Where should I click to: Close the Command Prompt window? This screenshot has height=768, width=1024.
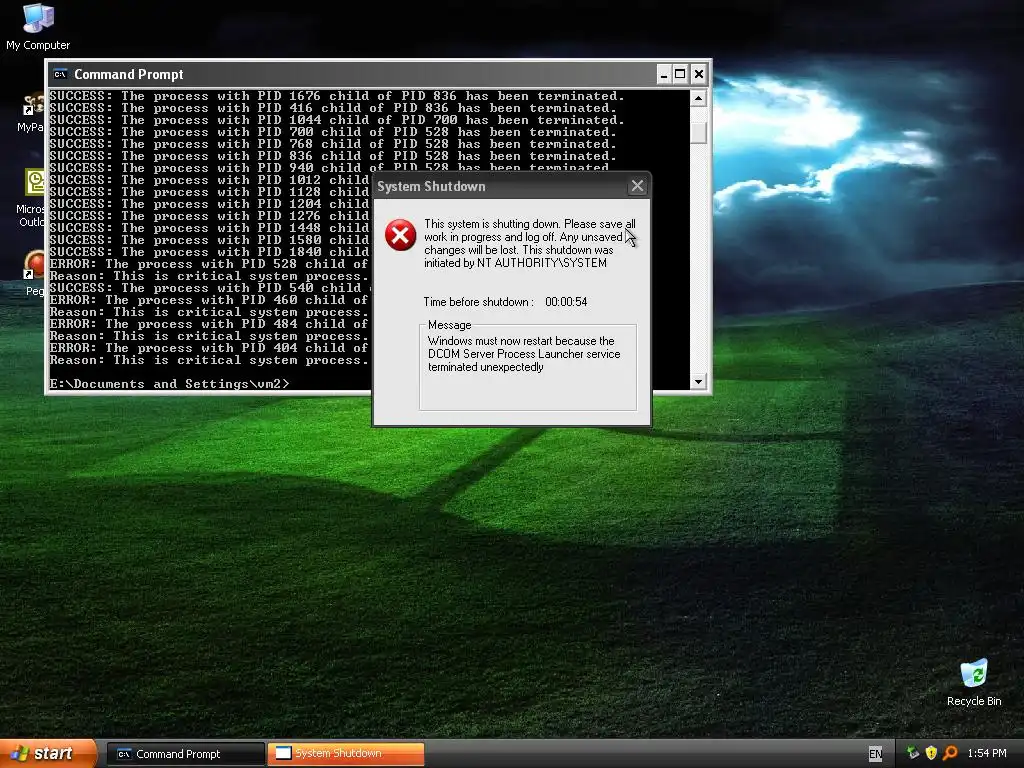(x=698, y=74)
